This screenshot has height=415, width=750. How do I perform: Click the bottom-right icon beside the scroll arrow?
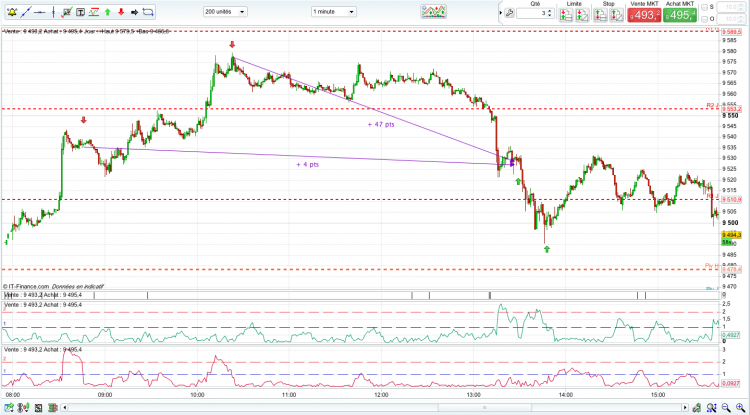697,408
